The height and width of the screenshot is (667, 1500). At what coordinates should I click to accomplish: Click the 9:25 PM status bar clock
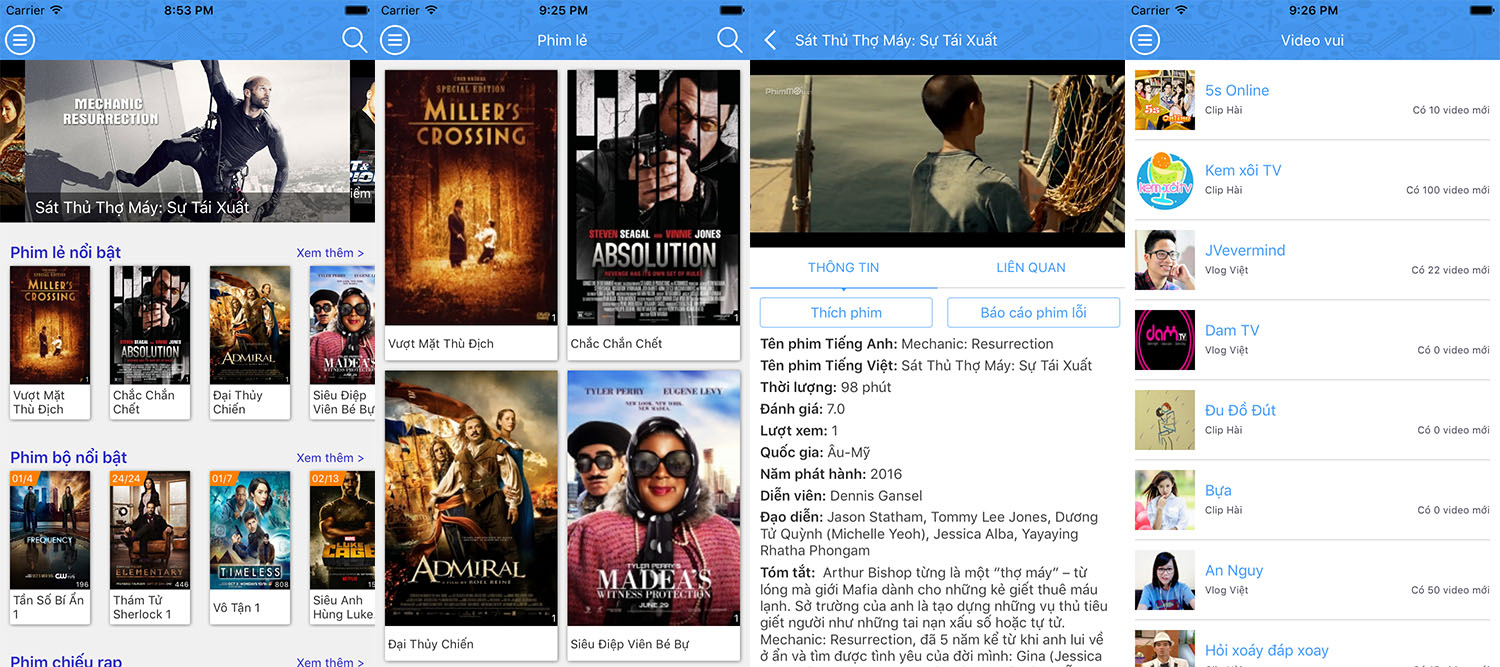[x=563, y=10]
